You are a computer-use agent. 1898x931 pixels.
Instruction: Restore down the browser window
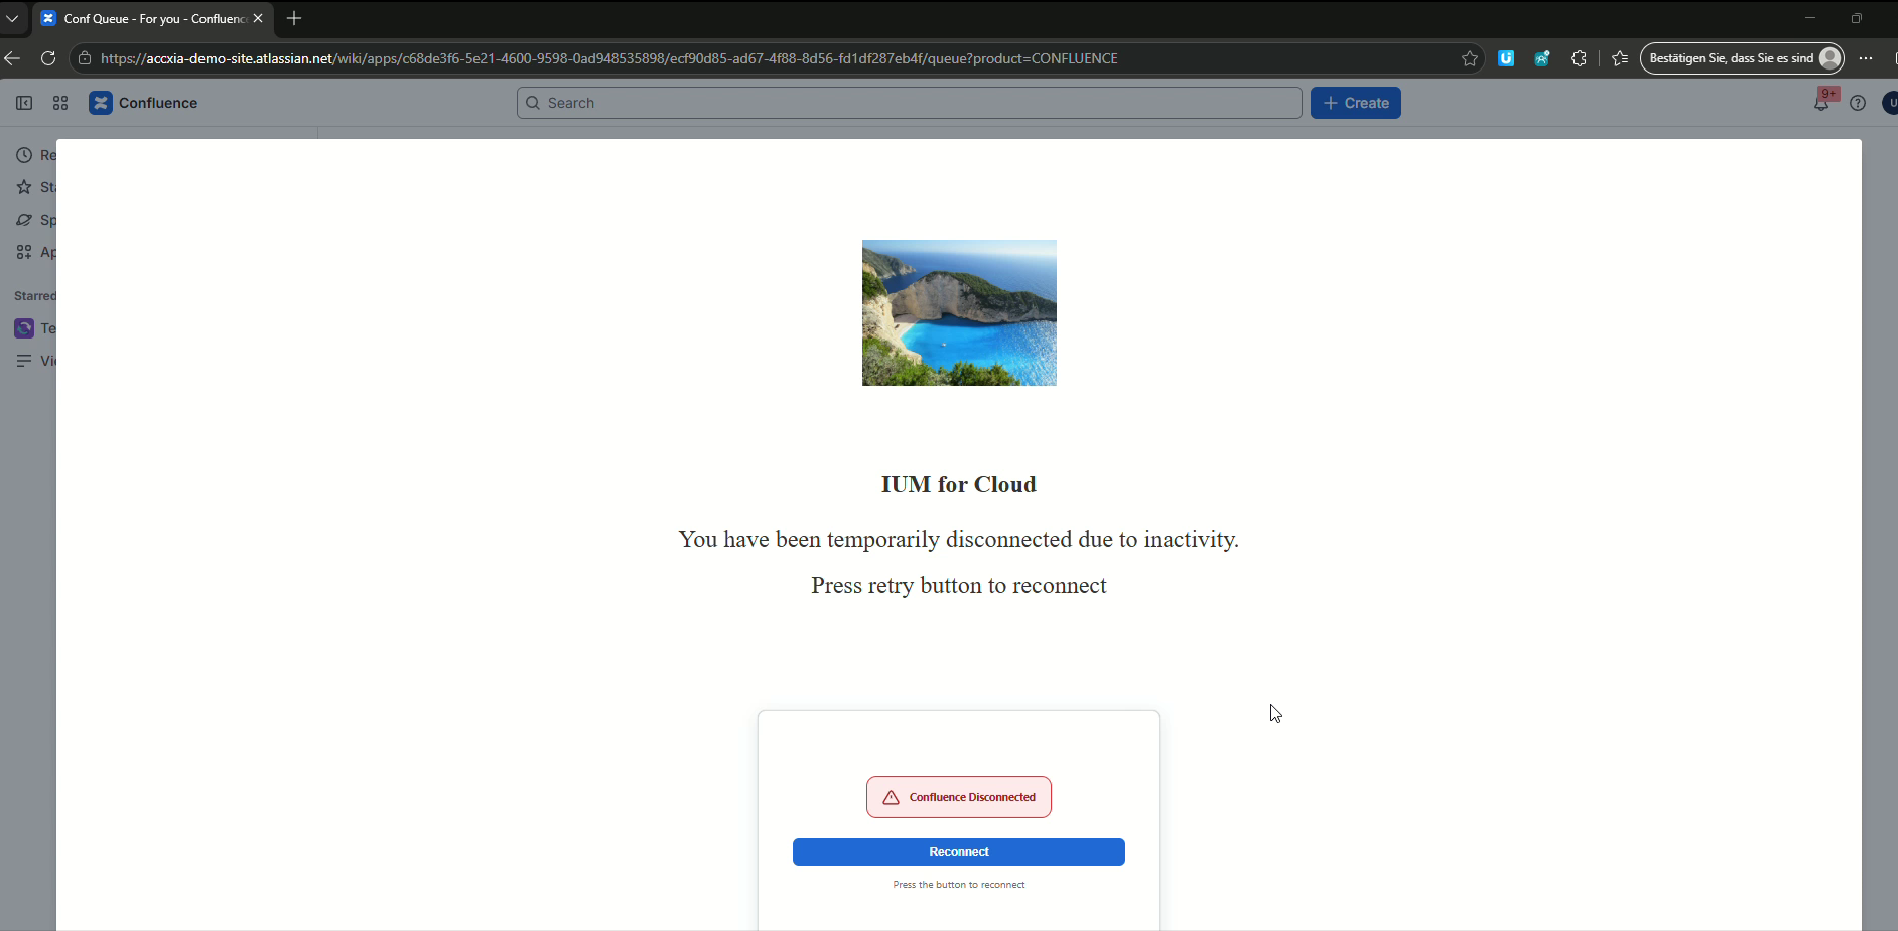pyautogui.click(x=1857, y=18)
